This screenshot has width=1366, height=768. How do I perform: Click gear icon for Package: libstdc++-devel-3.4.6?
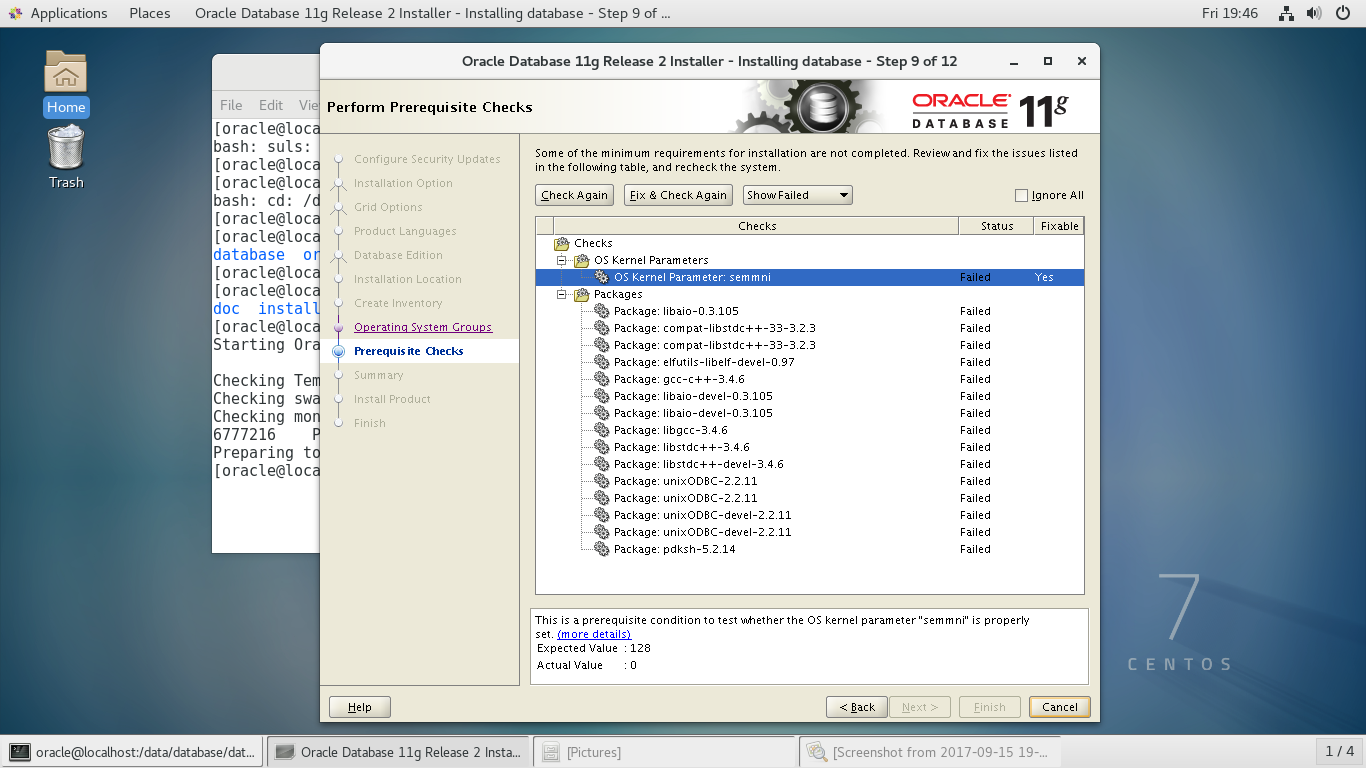pos(601,464)
